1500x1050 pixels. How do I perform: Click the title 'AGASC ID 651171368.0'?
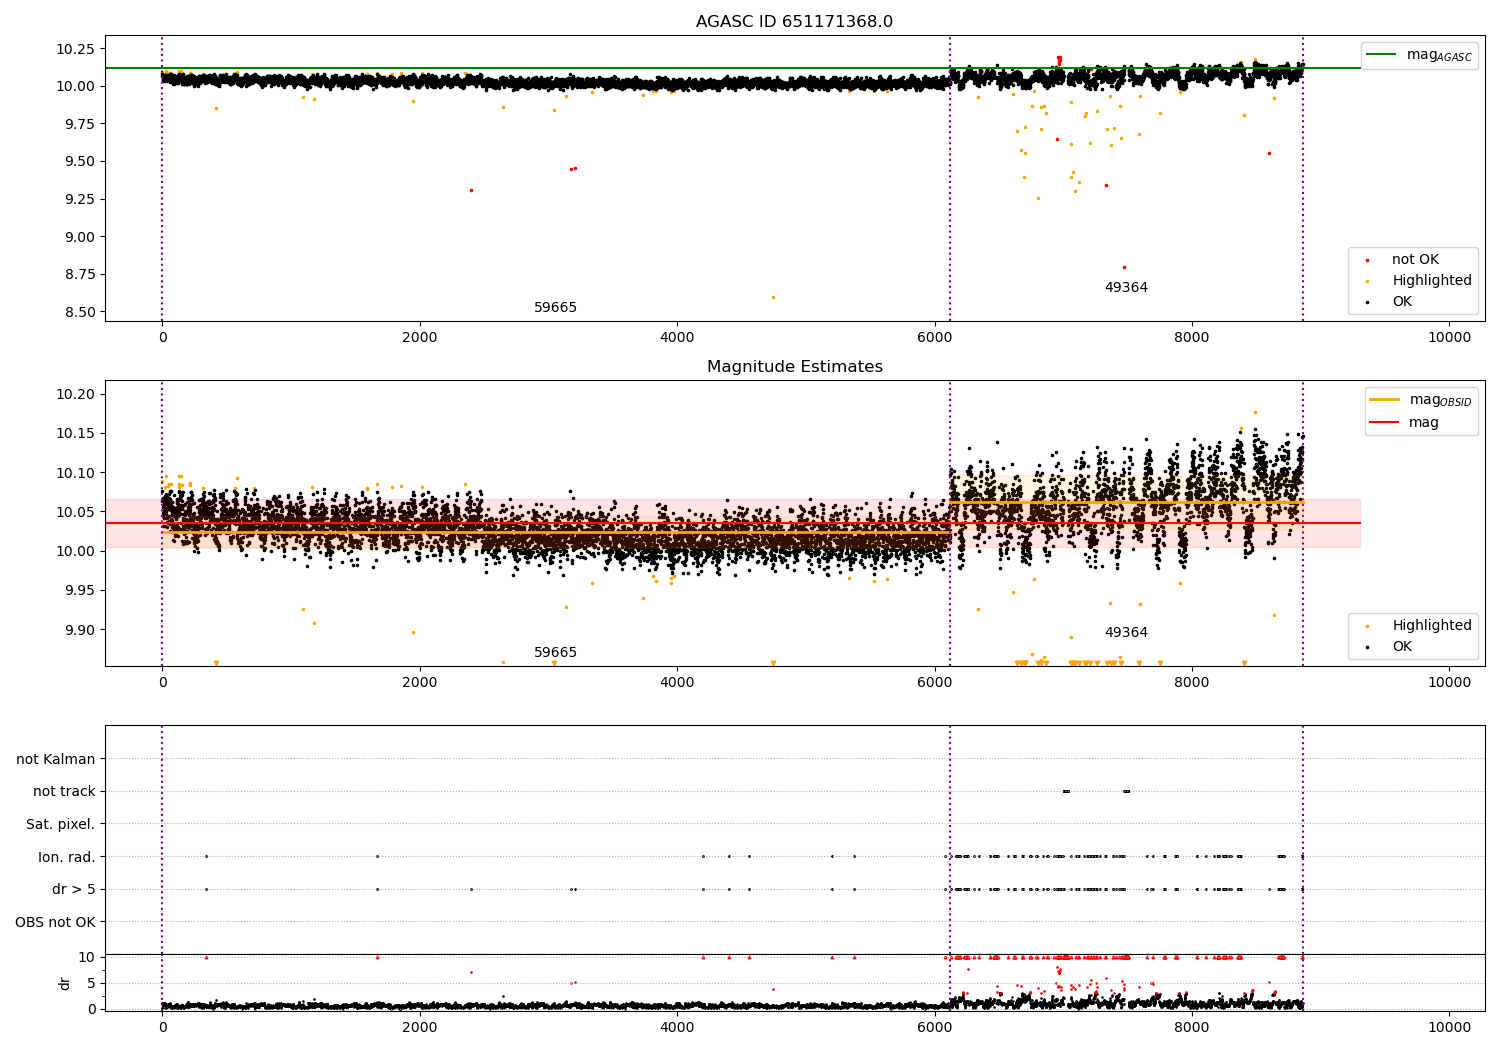coord(794,22)
